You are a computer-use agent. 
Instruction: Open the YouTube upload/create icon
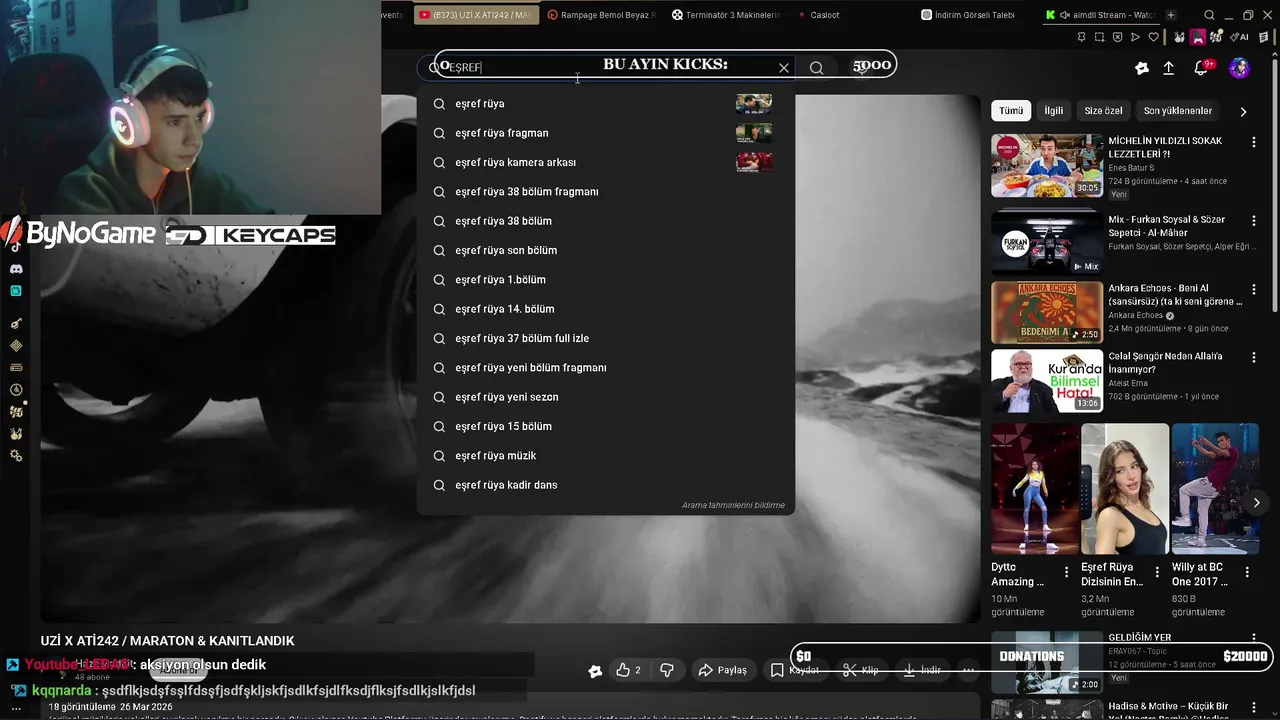(x=1168, y=68)
